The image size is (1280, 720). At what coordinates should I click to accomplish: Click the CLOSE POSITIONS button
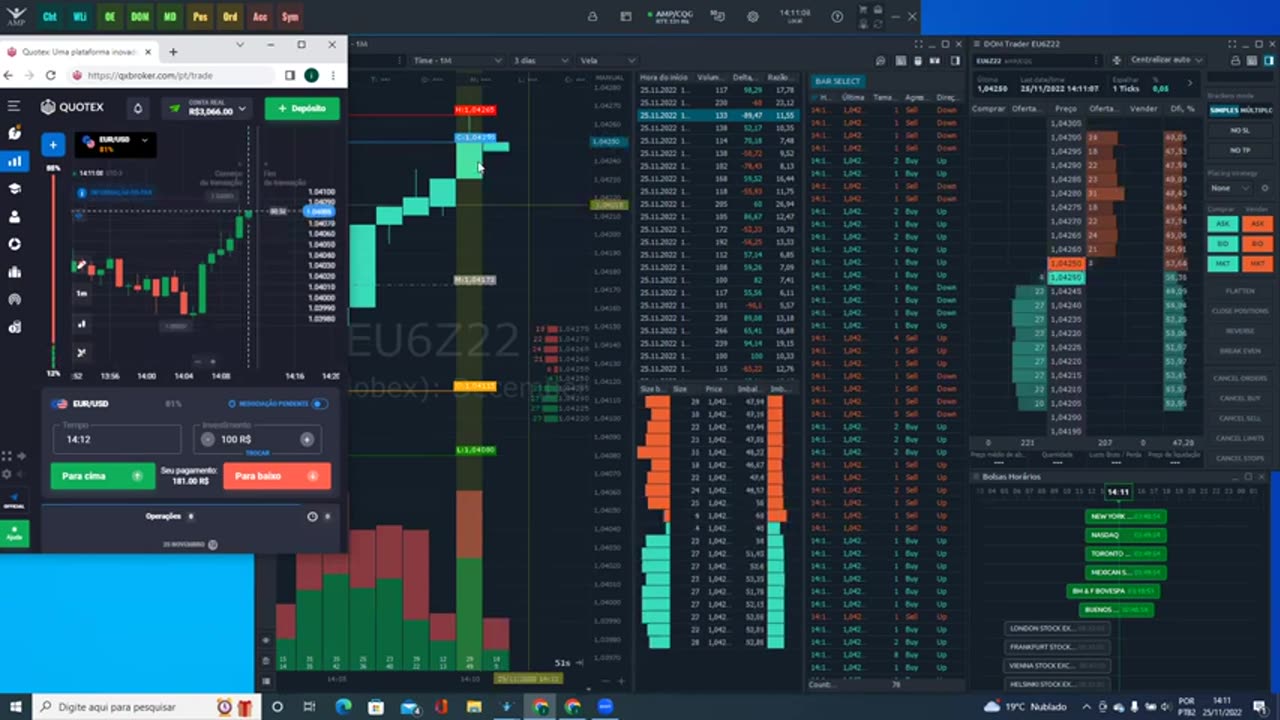(1240, 311)
